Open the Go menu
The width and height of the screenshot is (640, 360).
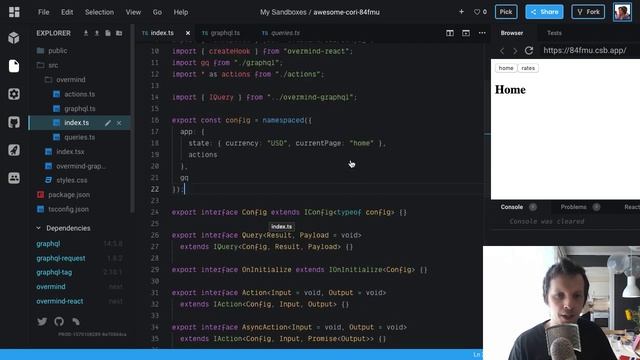157,12
